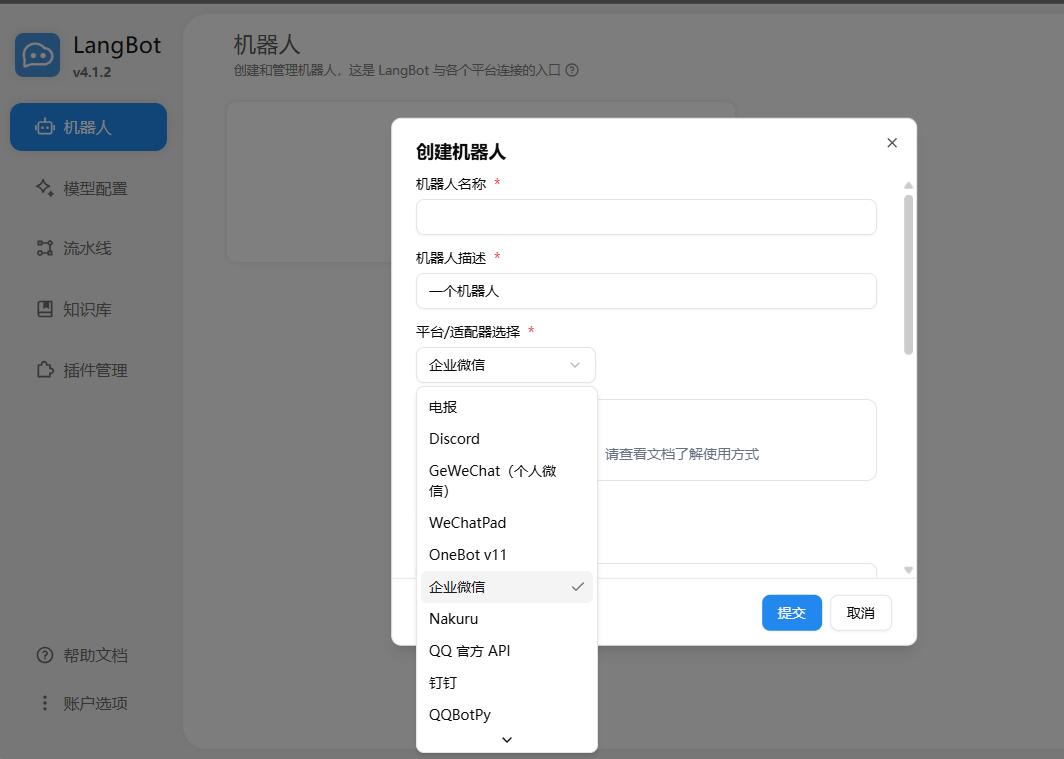This screenshot has height=759, width=1064.
Task: Click the 机器人描述 field containing 一个机器人
Action: pyautogui.click(x=646, y=291)
